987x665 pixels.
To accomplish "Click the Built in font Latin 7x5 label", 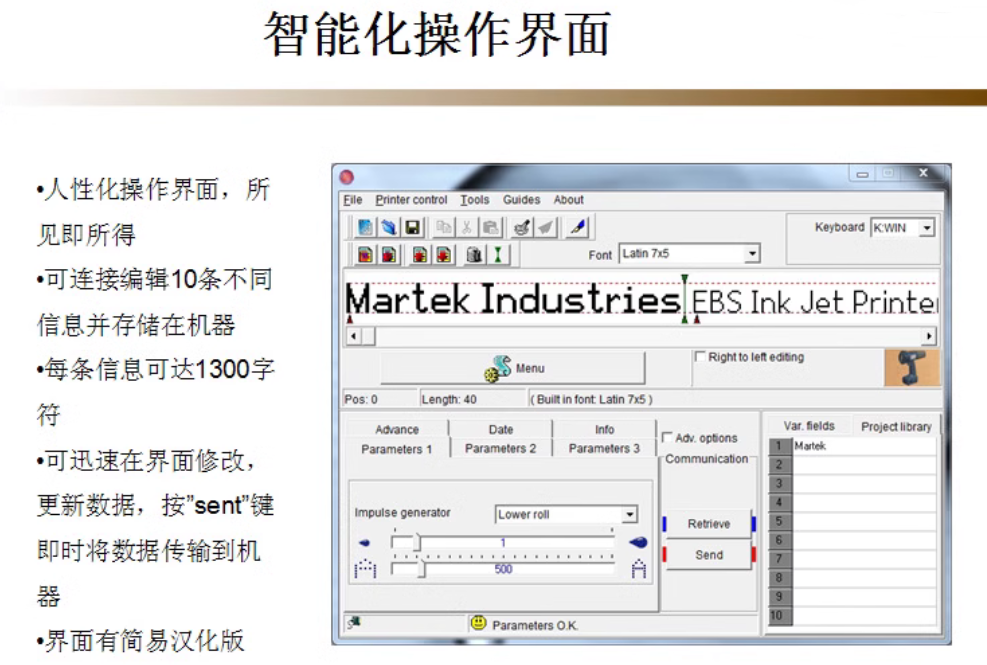I will [x=591, y=399].
